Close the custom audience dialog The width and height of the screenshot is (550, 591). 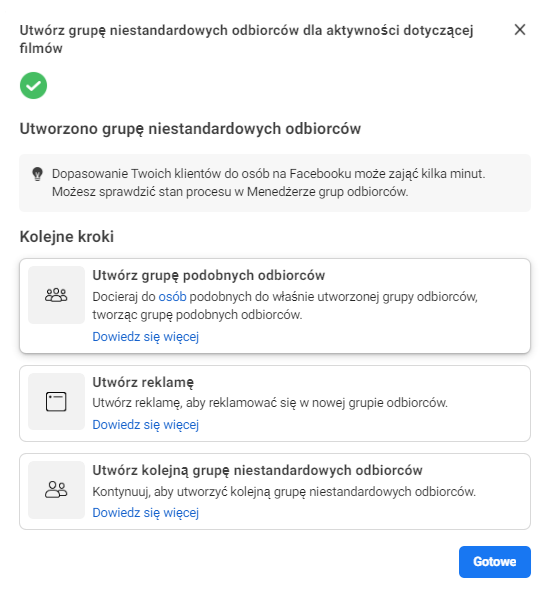(520, 29)
